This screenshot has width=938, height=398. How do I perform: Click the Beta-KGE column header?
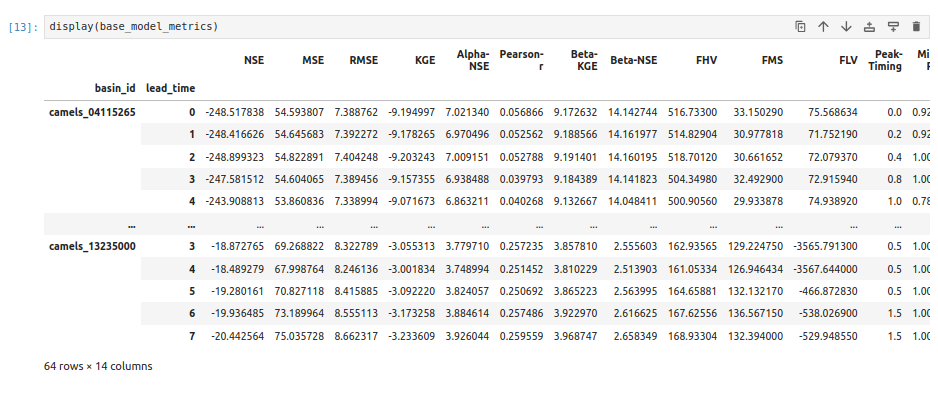coord(584,60)
